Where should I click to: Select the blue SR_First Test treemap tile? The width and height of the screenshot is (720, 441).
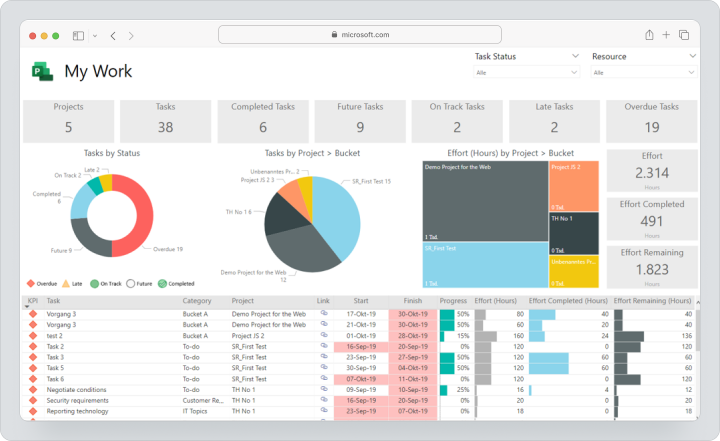point(485,265)
